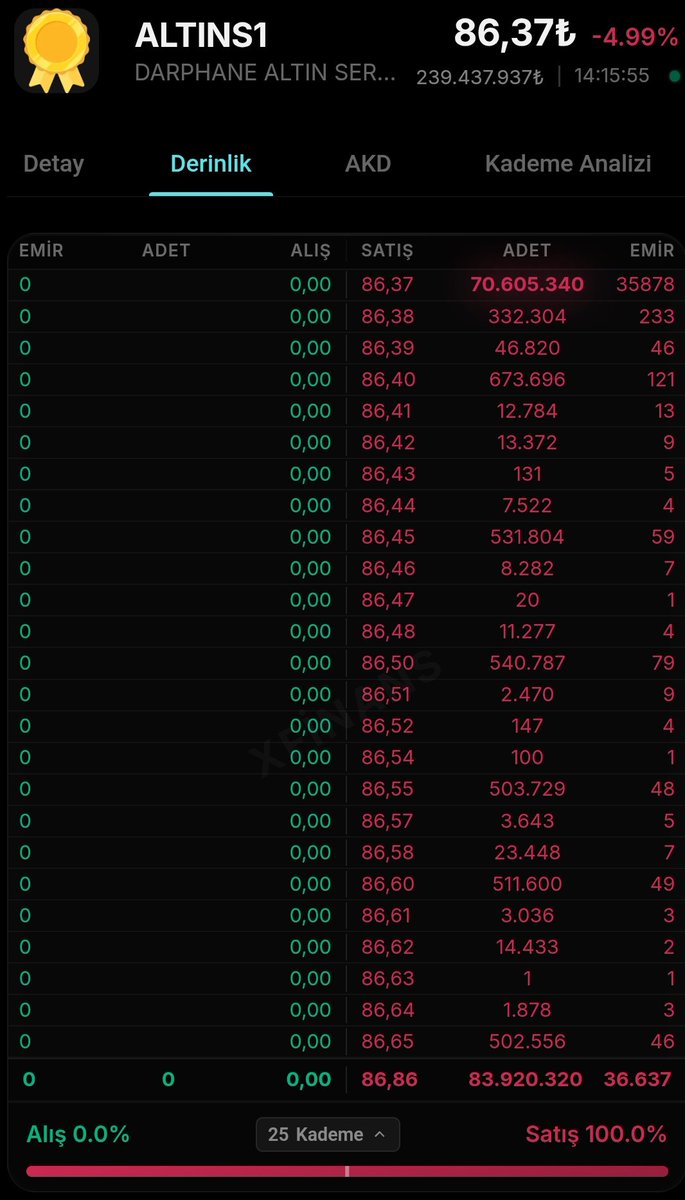
Task: Select the Derinlik tab
Action: 211,164
